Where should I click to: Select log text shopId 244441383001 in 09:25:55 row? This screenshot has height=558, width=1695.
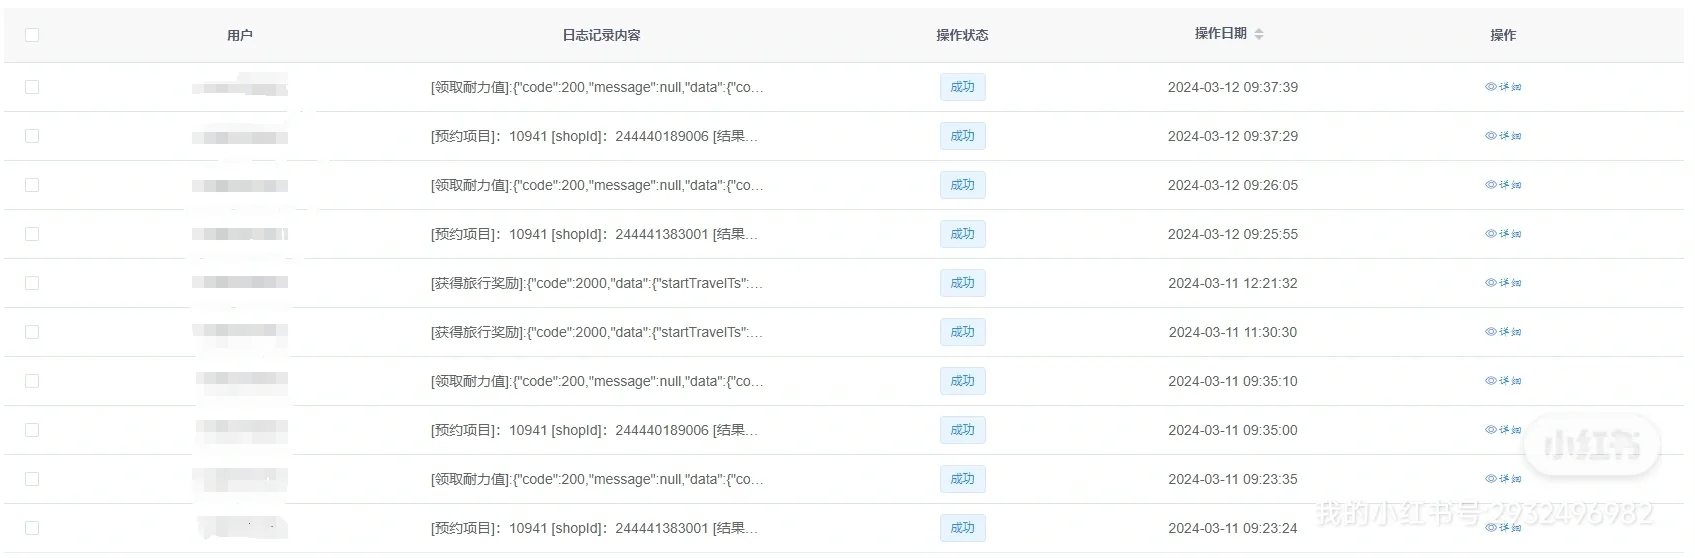tap(630, 234)
